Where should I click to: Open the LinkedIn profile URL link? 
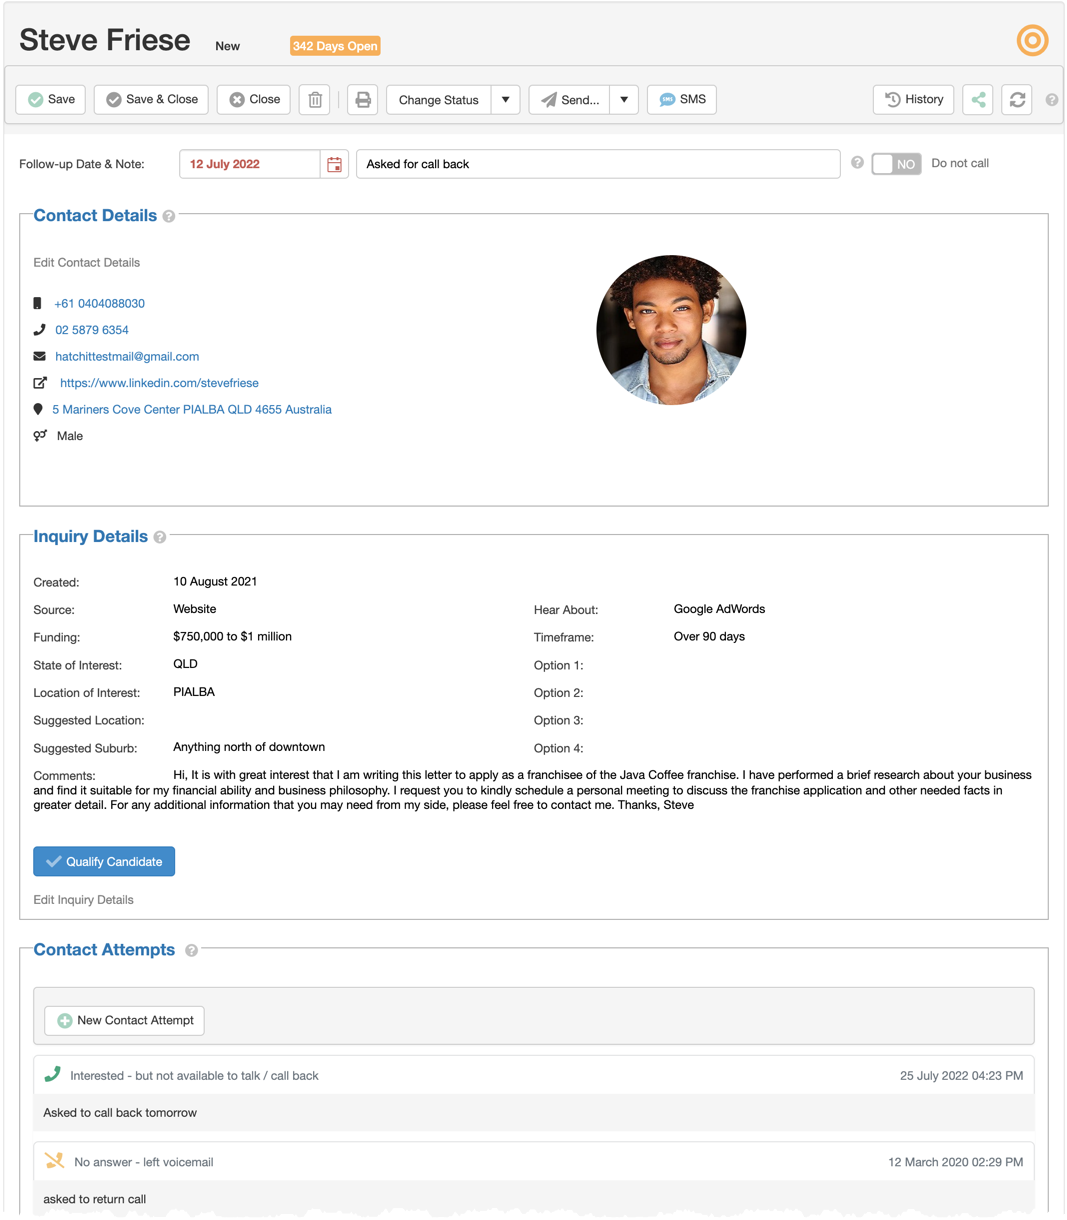pos(159,383)
